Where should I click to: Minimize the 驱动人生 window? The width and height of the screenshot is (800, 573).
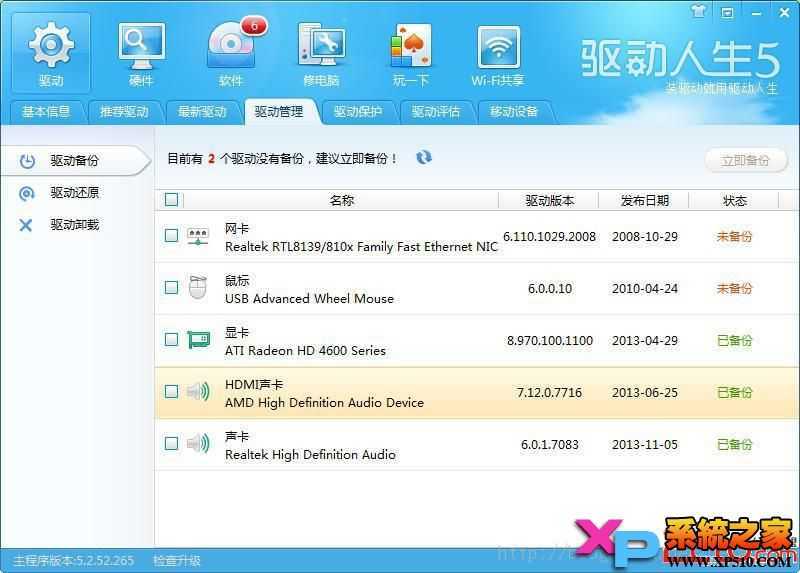[756, 13]
